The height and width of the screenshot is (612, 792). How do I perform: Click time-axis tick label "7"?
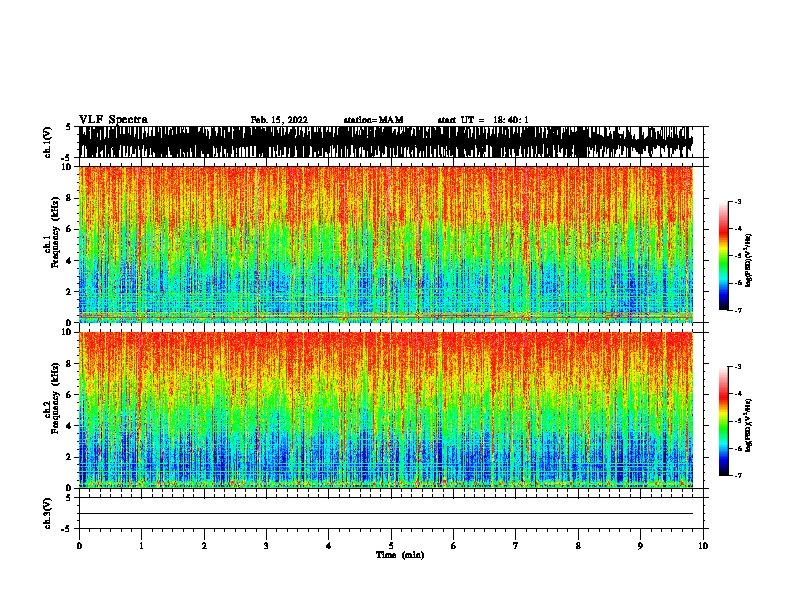coord(516,546)
